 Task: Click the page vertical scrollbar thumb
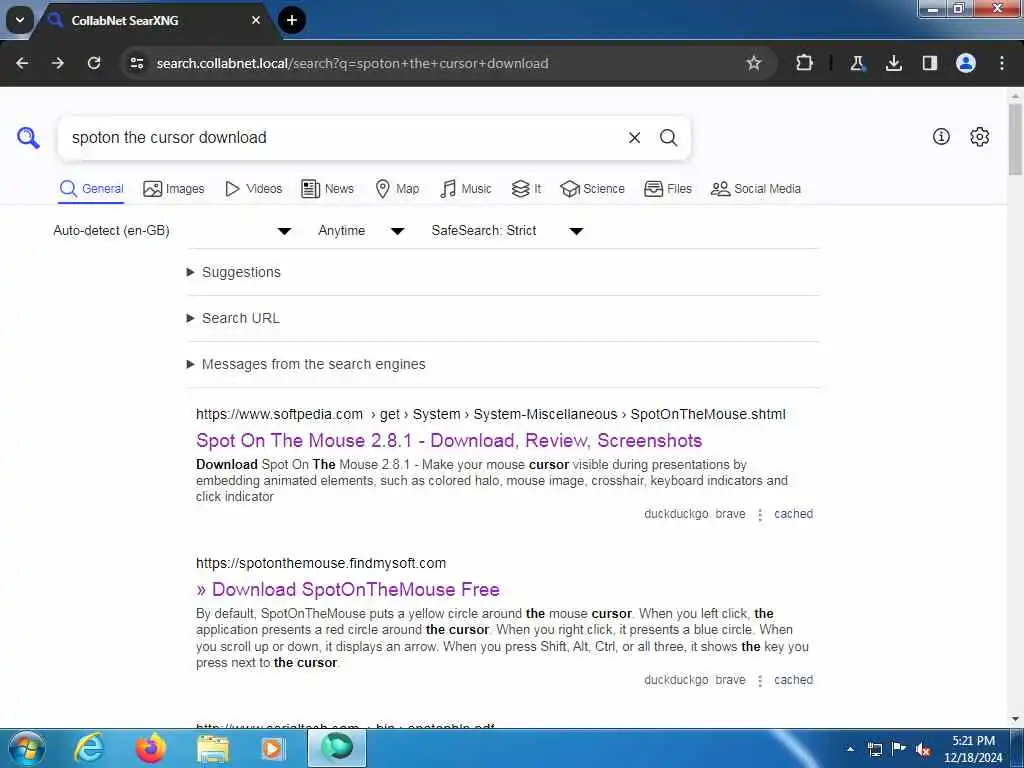pyautogui.click(x=1015, y=139)
